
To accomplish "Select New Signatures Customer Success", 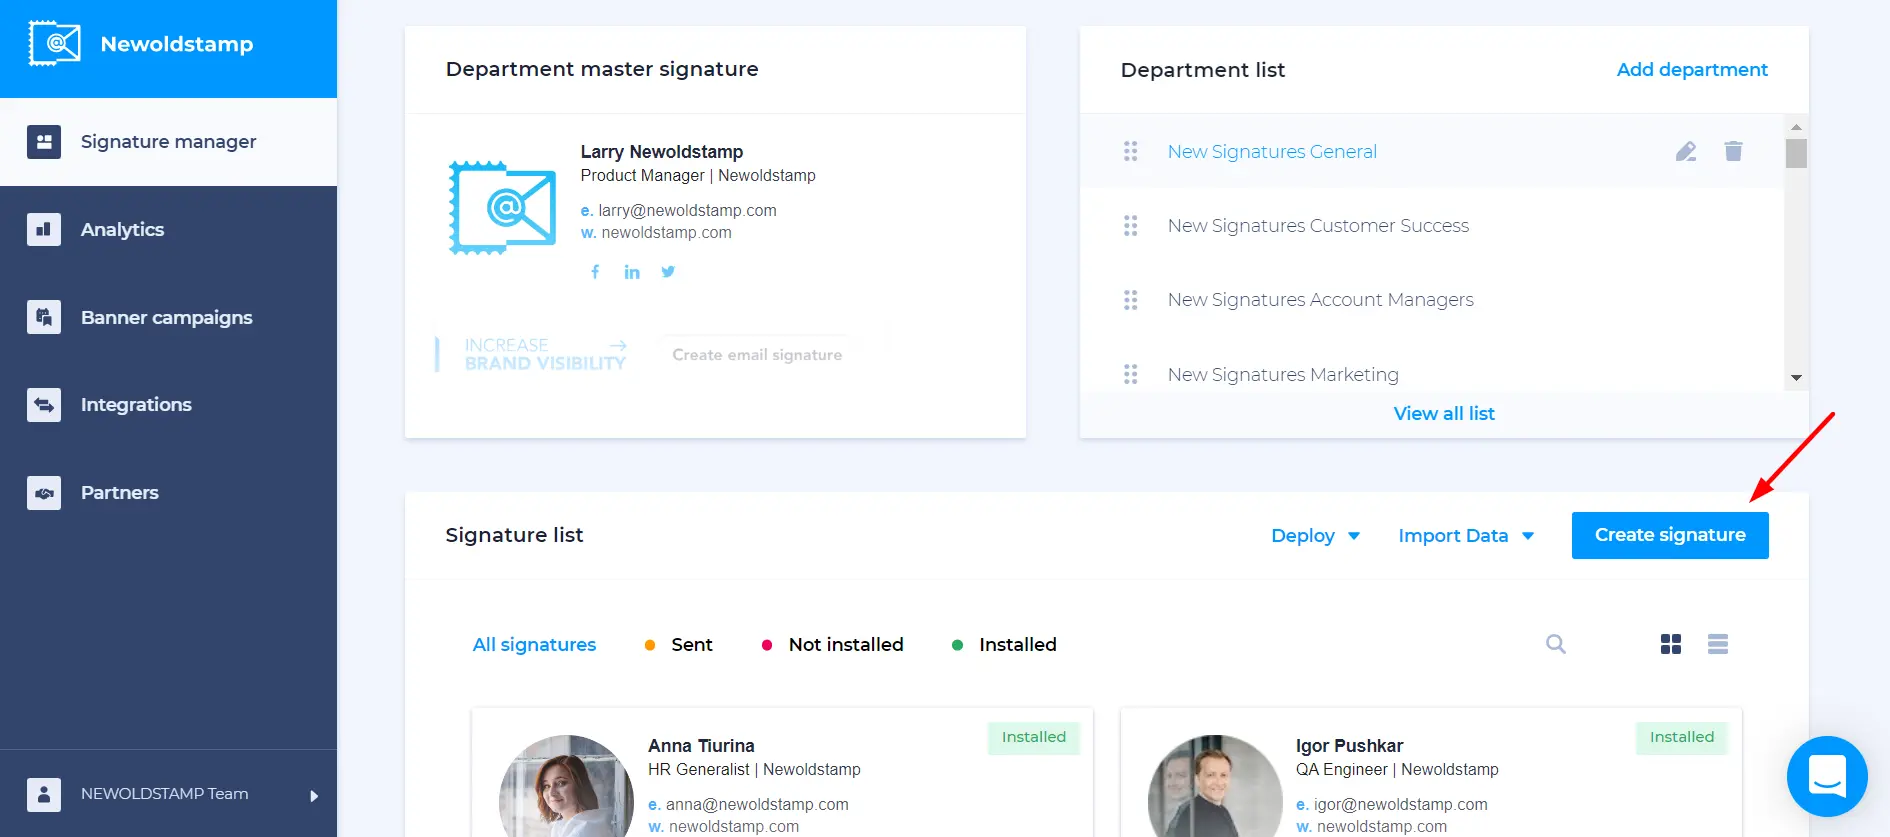I will (x=1318, y=226).
